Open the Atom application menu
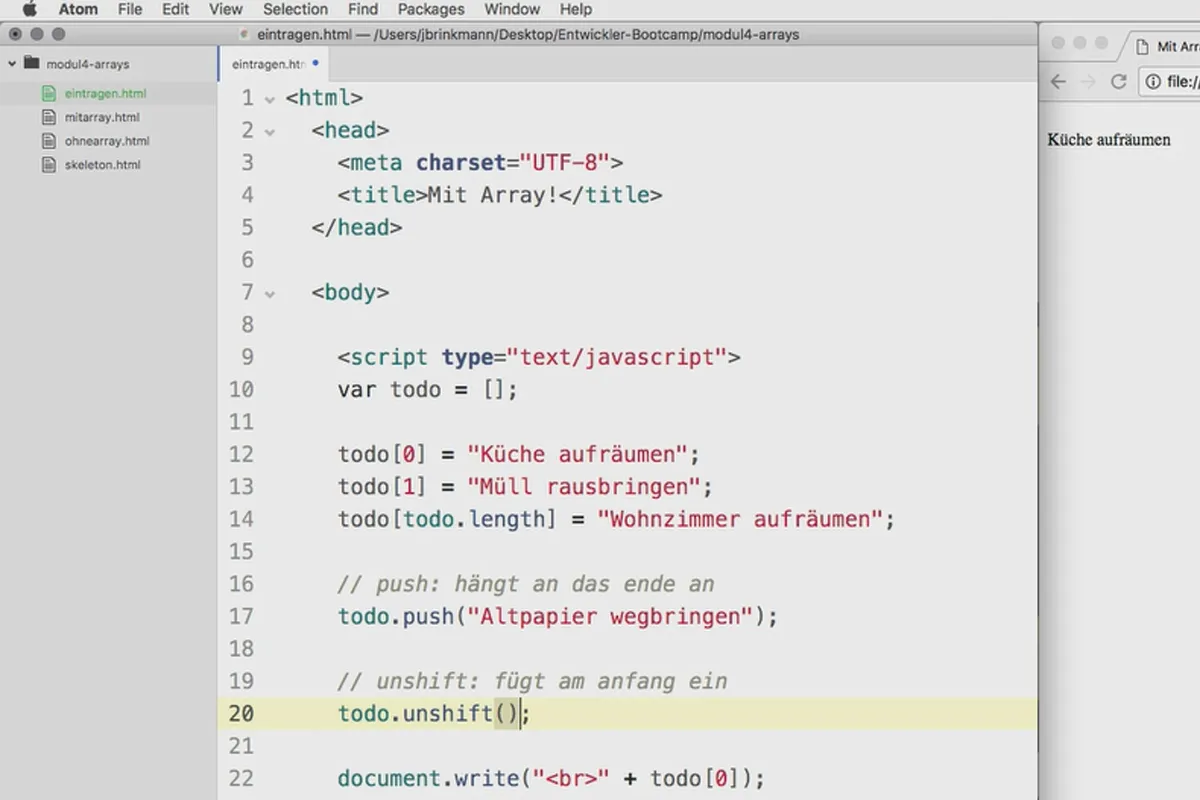 [78, 9]
